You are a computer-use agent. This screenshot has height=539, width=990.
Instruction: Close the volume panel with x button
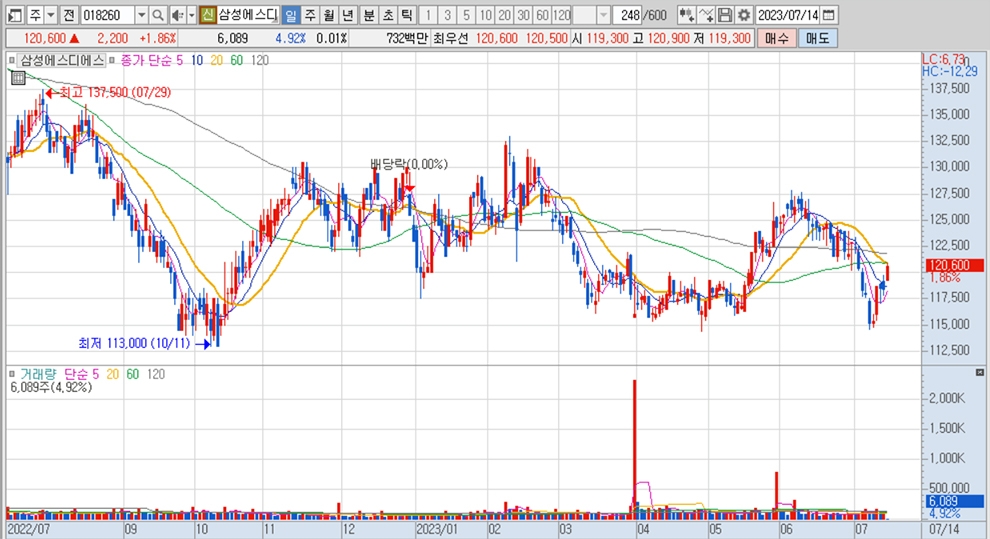(x=979, y=372)
